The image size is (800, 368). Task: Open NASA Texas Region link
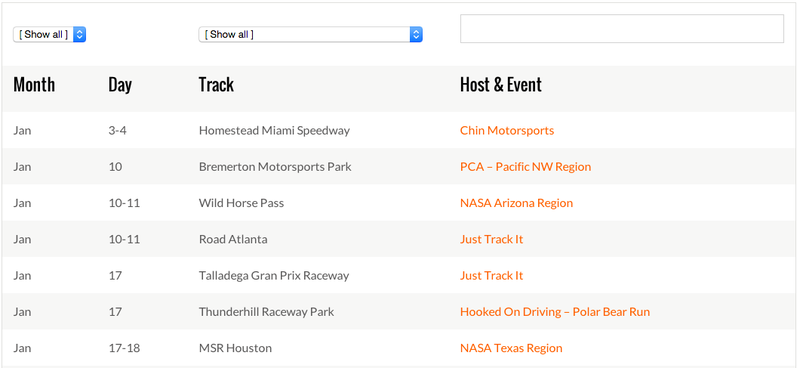[x=511, y=348]
